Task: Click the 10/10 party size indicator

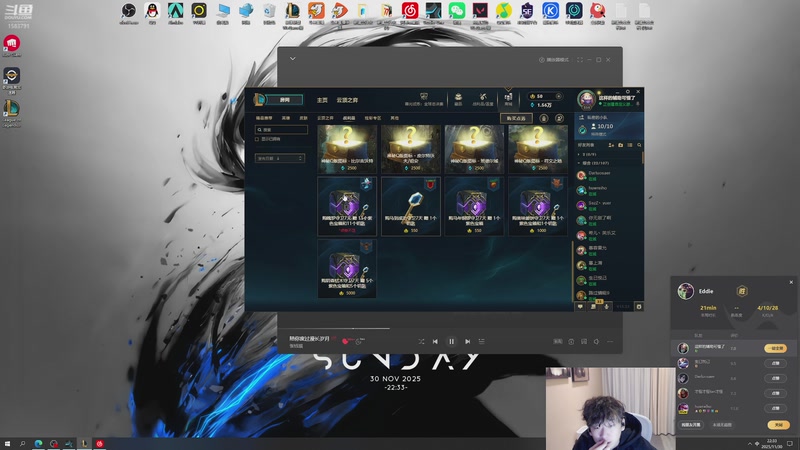Action: click(602, 126)
